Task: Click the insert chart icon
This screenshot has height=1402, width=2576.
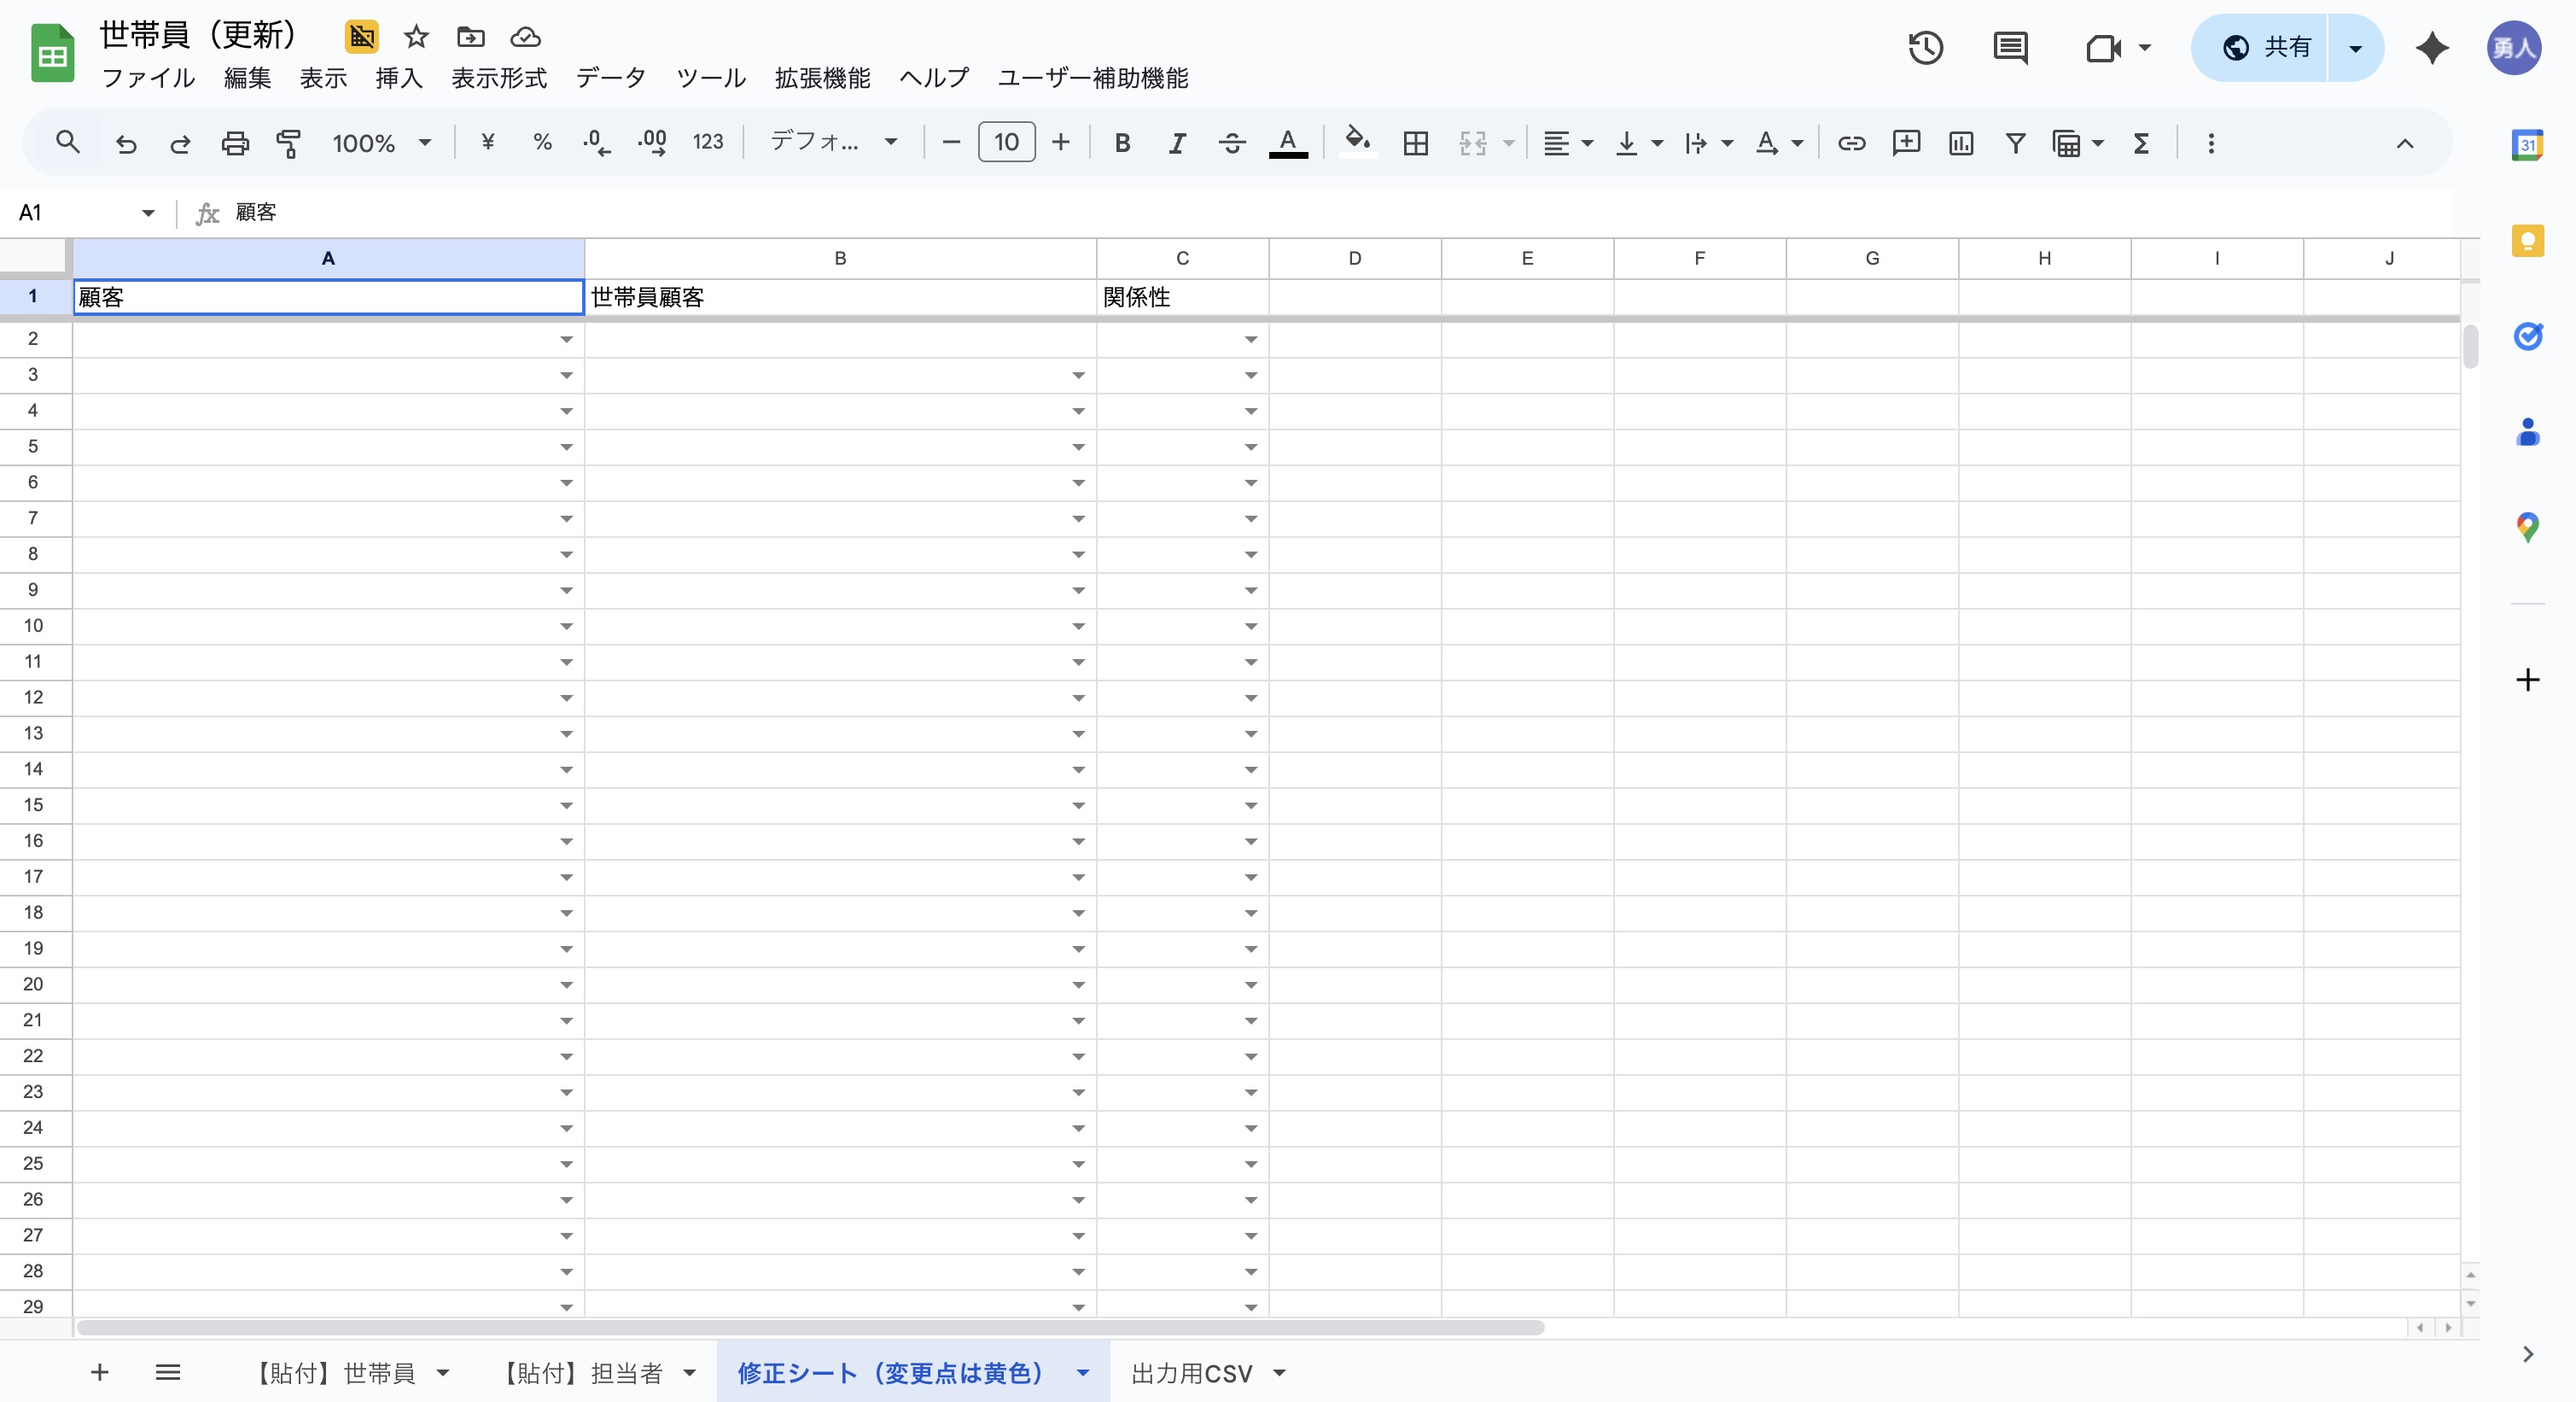Action: (1961, 143)
